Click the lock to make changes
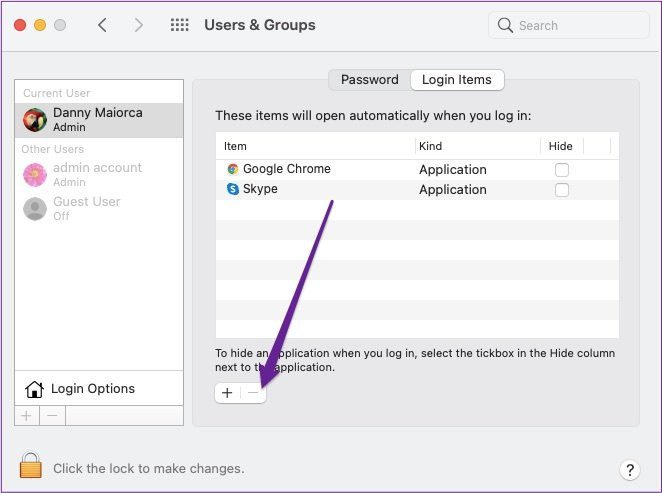This screenshot has height=493, width=662. point(31,465)
